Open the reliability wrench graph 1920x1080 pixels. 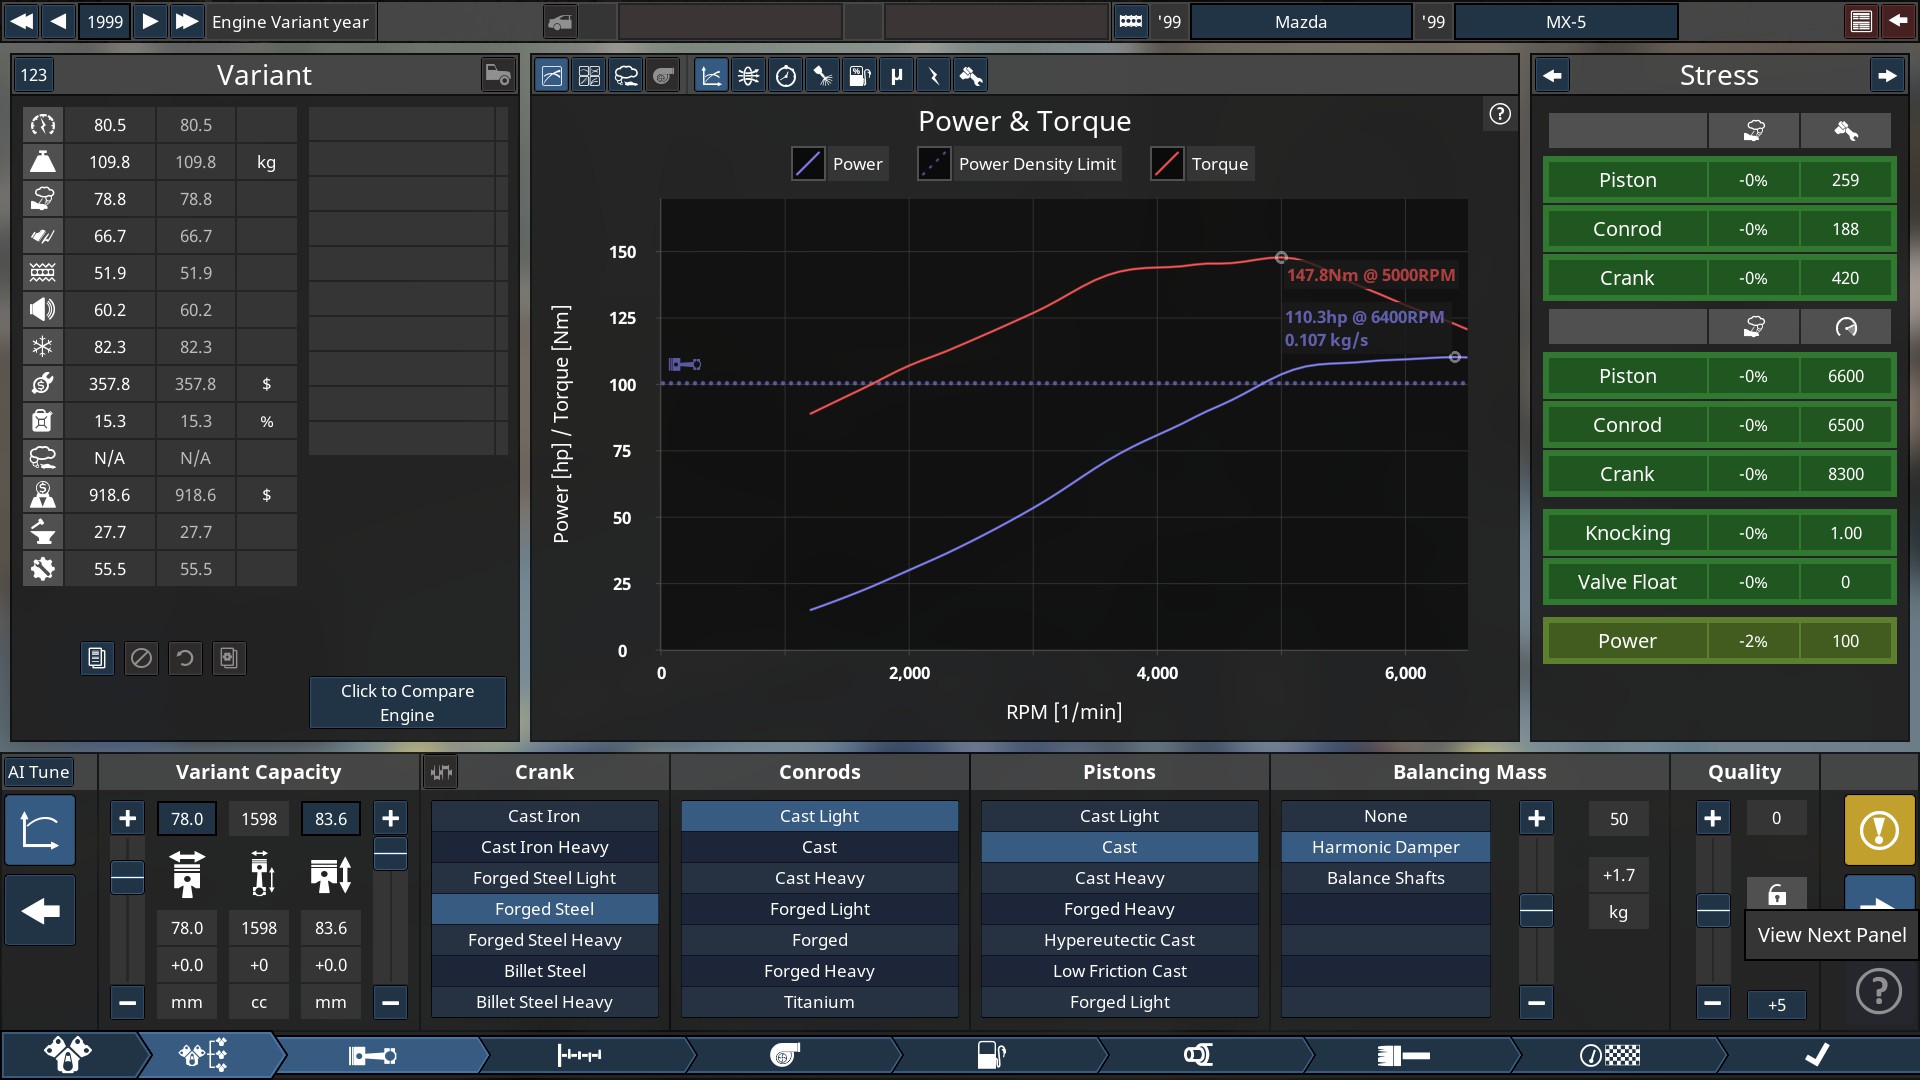point(970,75)
